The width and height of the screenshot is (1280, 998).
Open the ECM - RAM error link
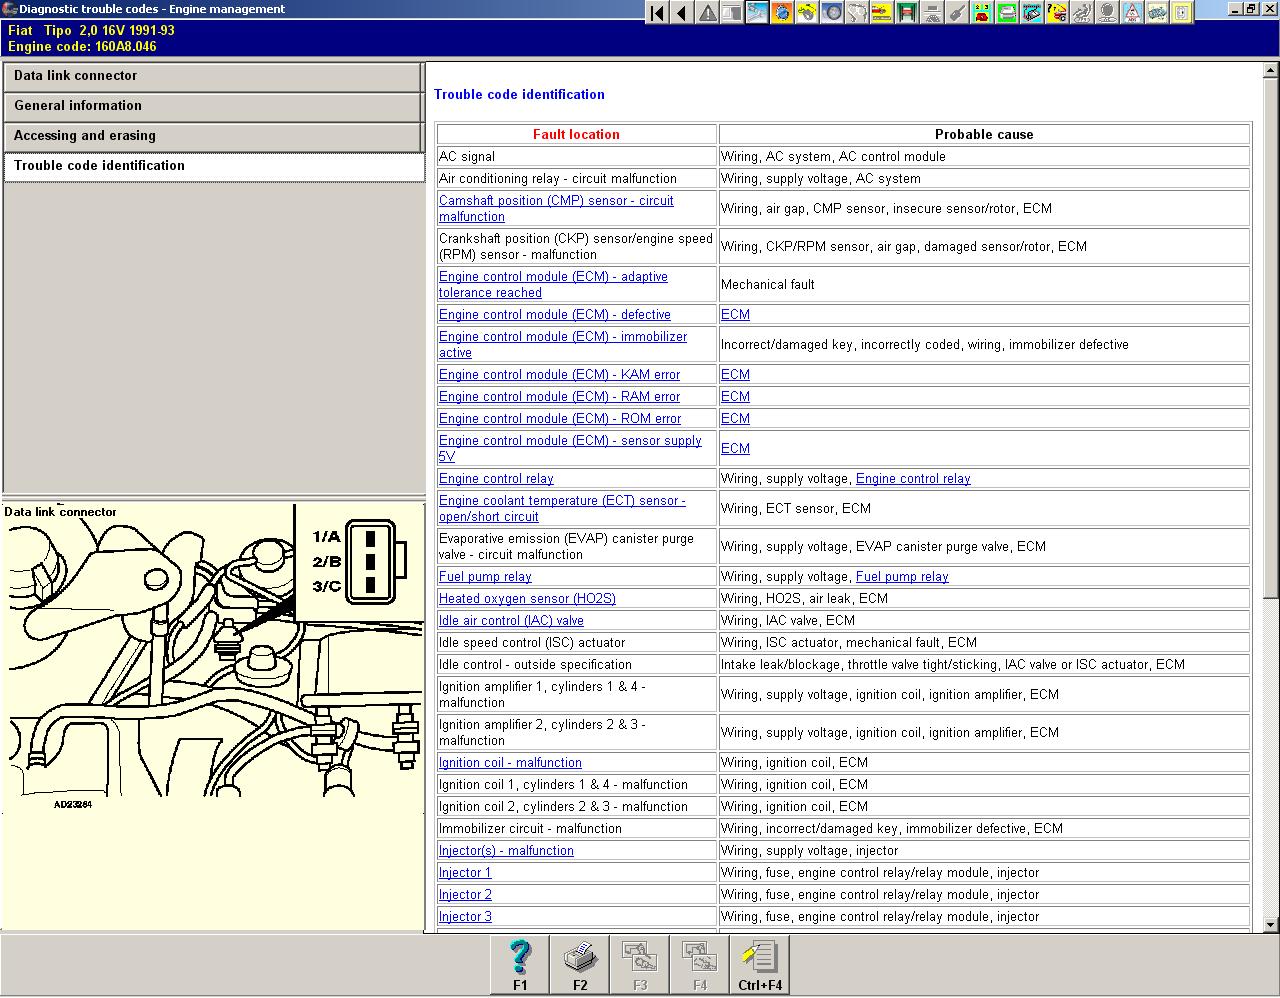(x=559, y=396)
